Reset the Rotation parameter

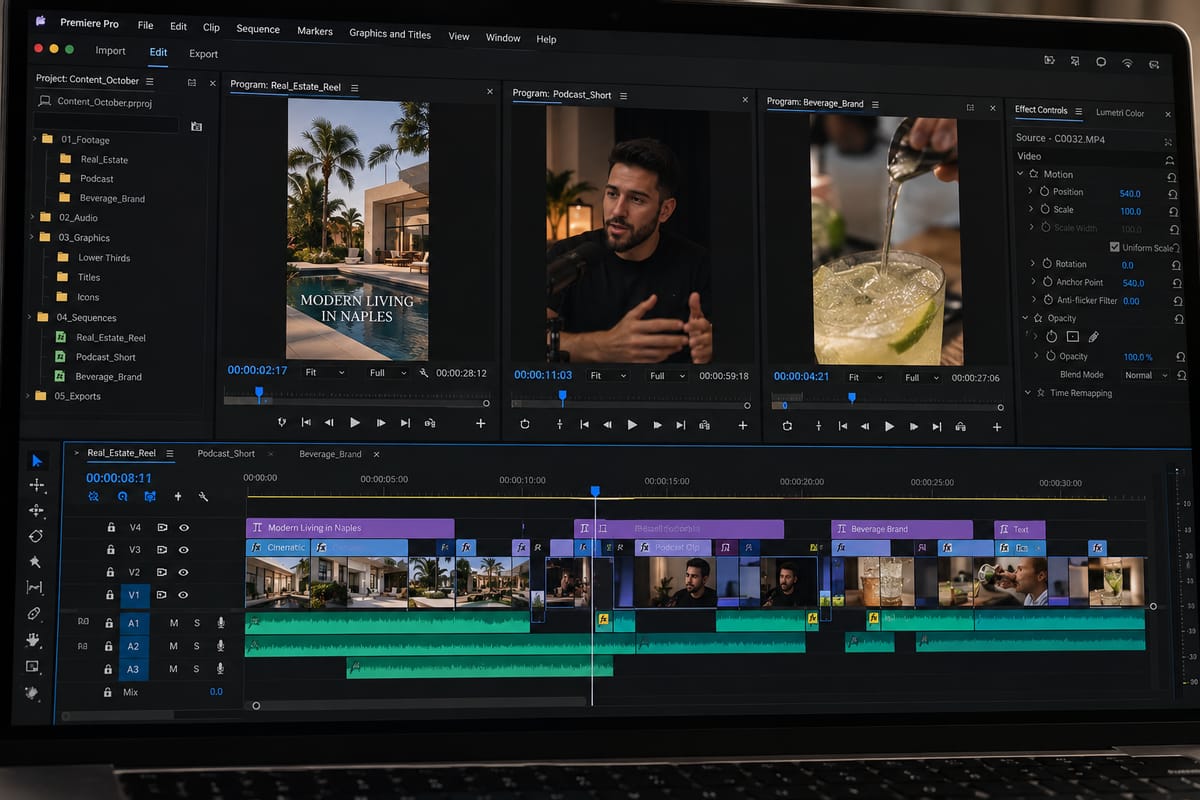(x=1176, y=266)
